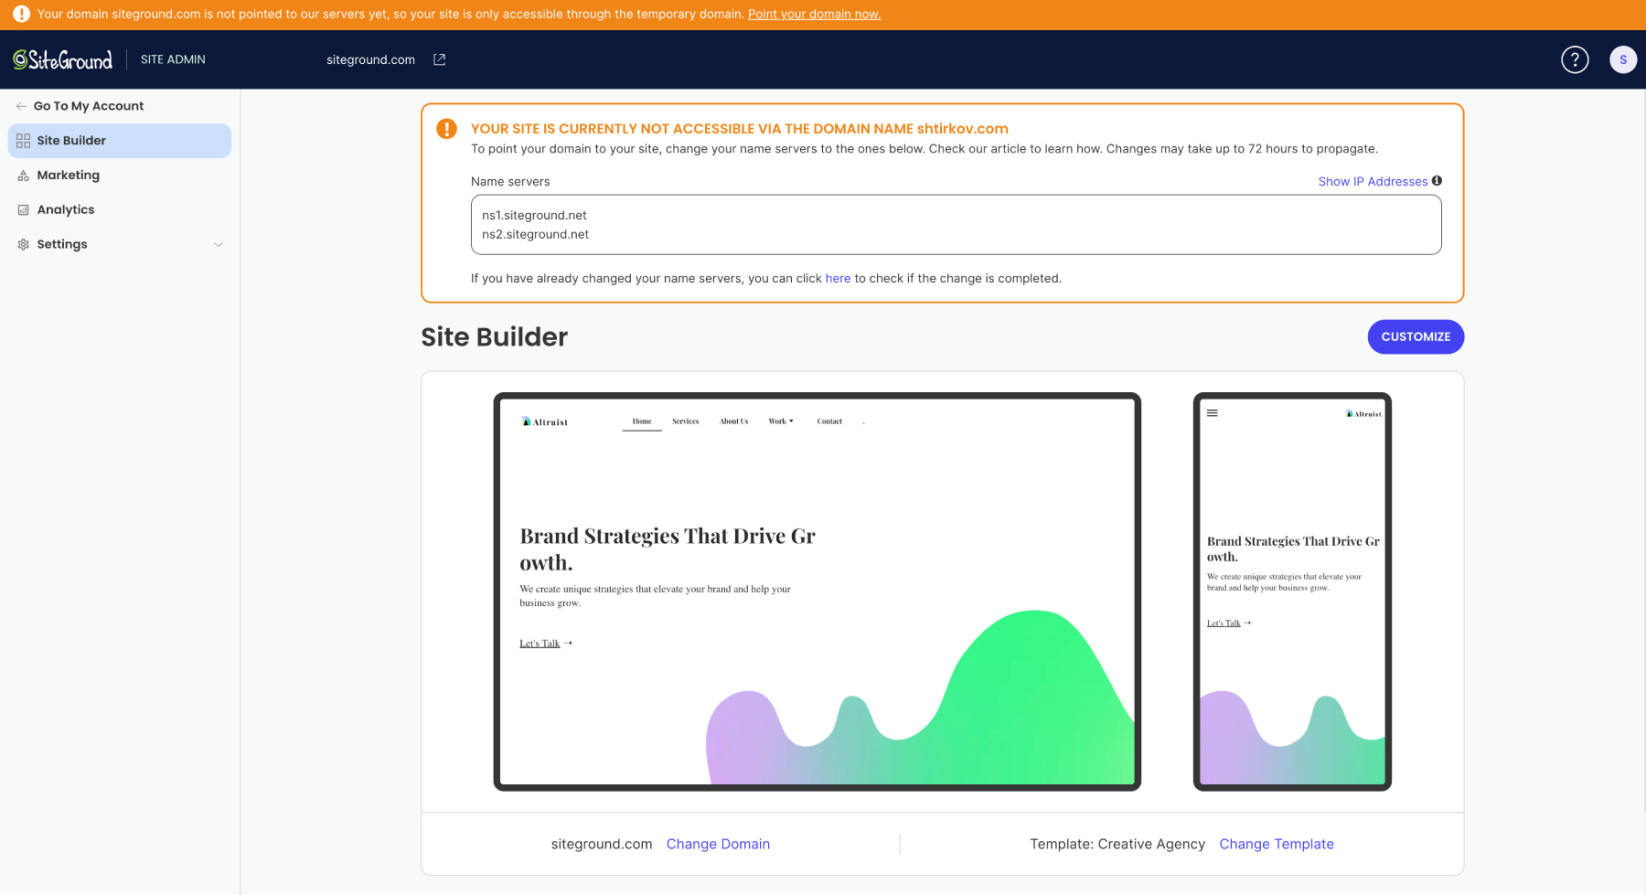Click the orange alert icon in domain notice
Viewport: 1646px width, 895px height.
(x=447, y=129)
